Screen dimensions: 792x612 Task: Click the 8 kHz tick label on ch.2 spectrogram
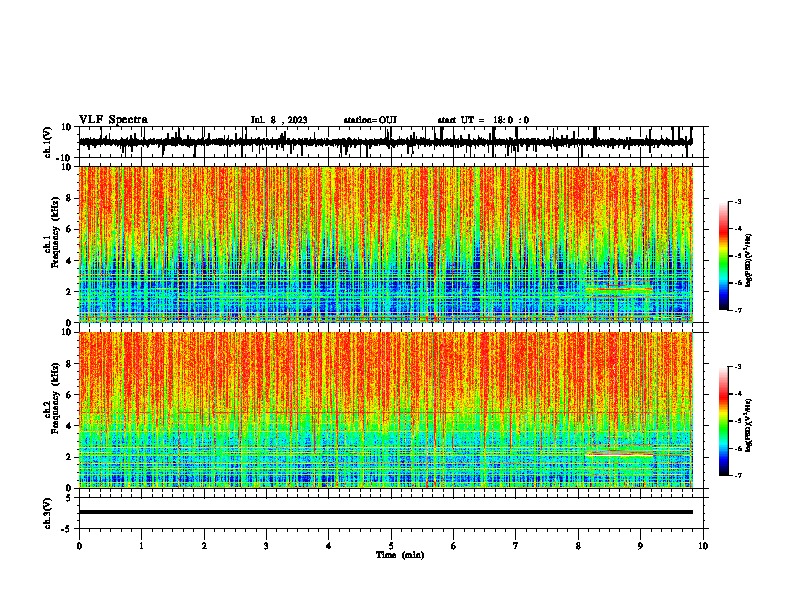pos(69,364)
